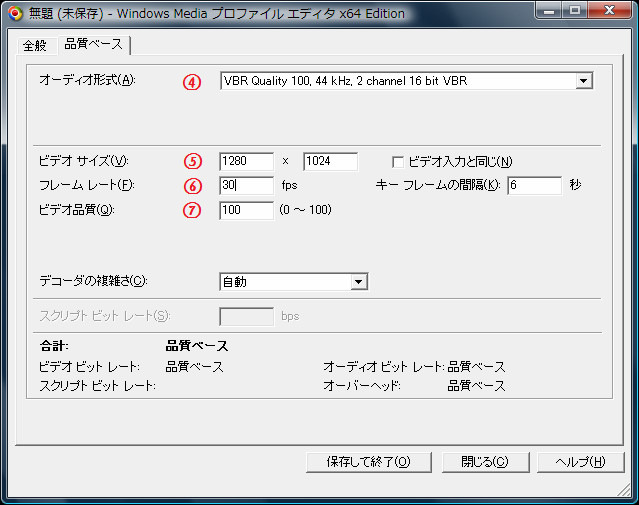
Task: Click the red circled number 4 marker
Action: point(192,81)
